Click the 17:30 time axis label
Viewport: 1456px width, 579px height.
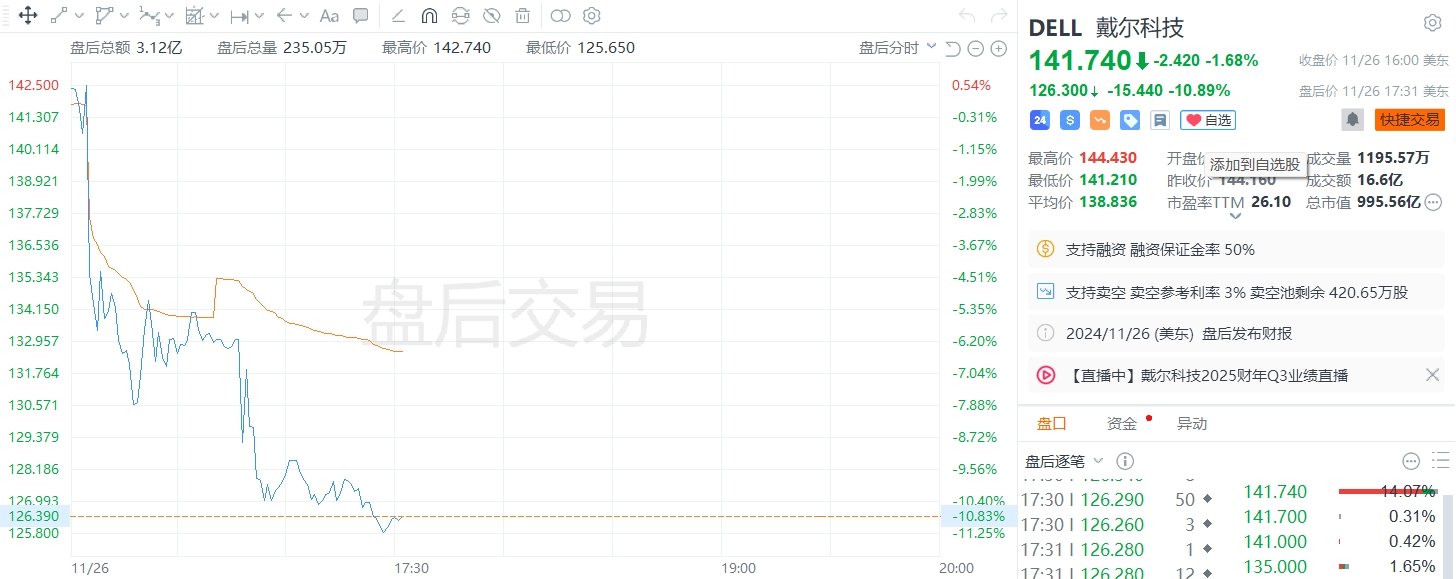(412, 567)
